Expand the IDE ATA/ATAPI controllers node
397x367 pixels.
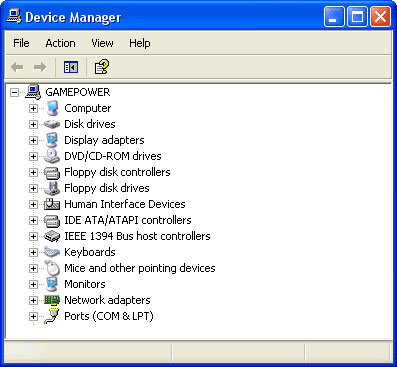[33, 220]
